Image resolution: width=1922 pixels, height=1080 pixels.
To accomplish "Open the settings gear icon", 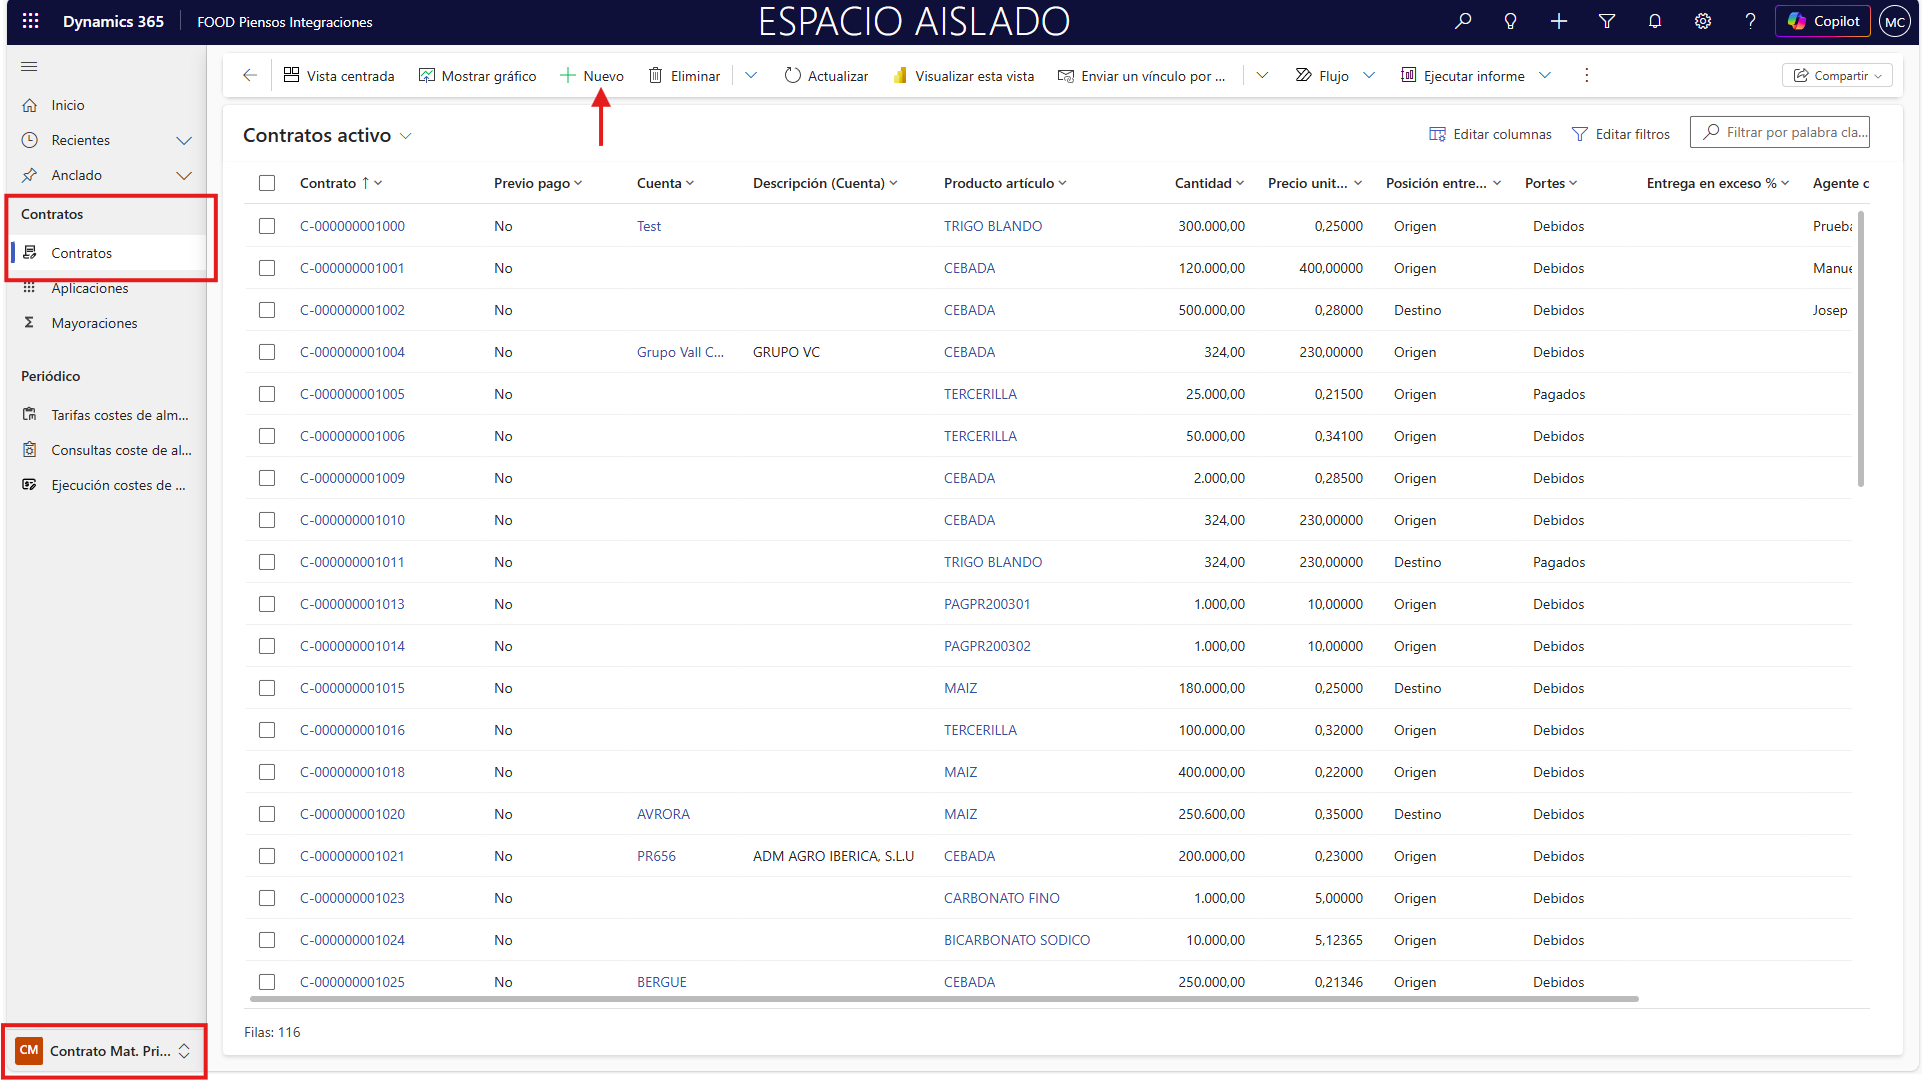I will 1702,21.
